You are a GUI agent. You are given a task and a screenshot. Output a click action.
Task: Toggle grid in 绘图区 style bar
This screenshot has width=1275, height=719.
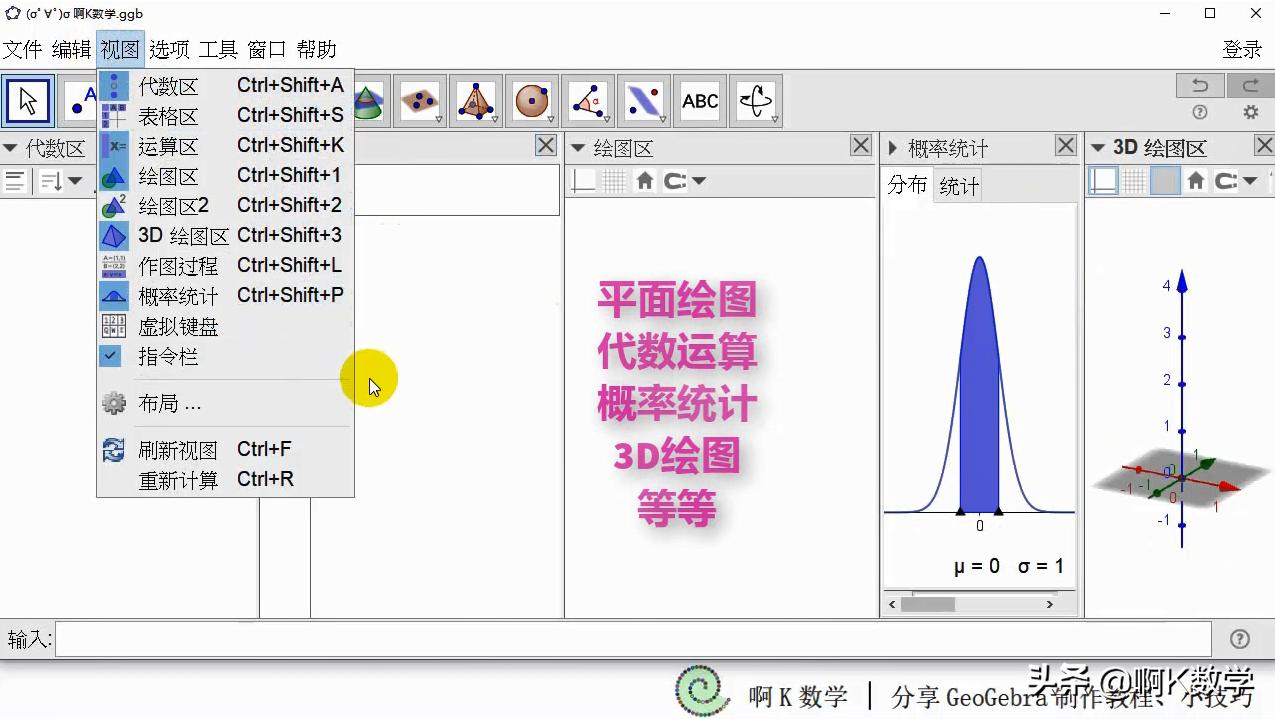(614, 181)
